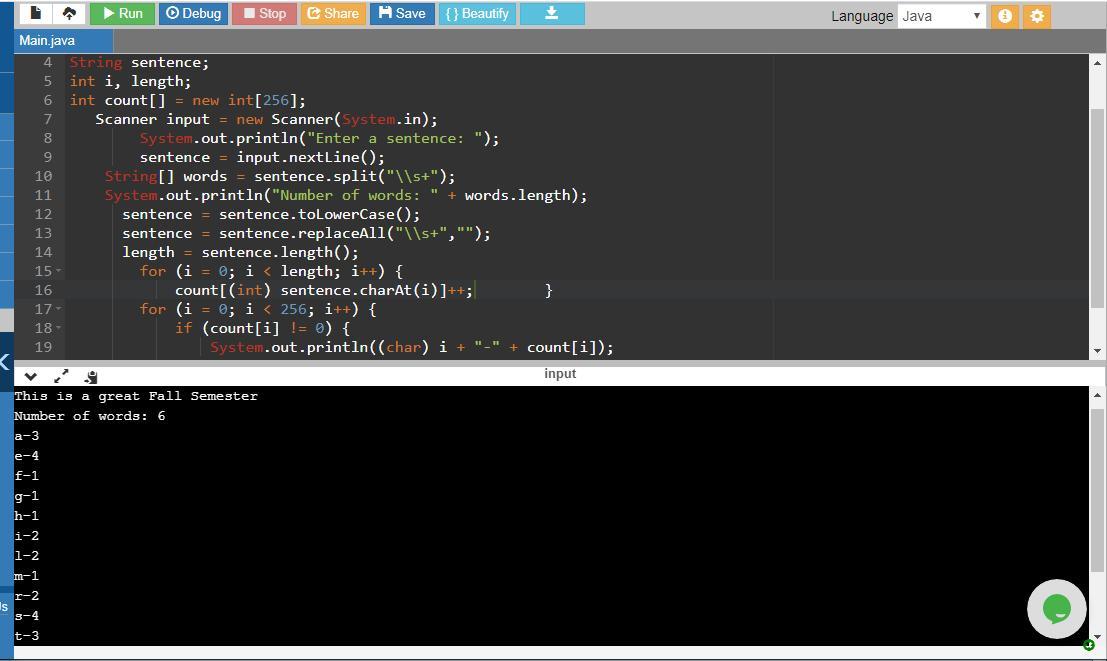Expand the console panel to fullscreen
The width and height of the screenshot is (1107, 661).
click(x=61, y=376)
